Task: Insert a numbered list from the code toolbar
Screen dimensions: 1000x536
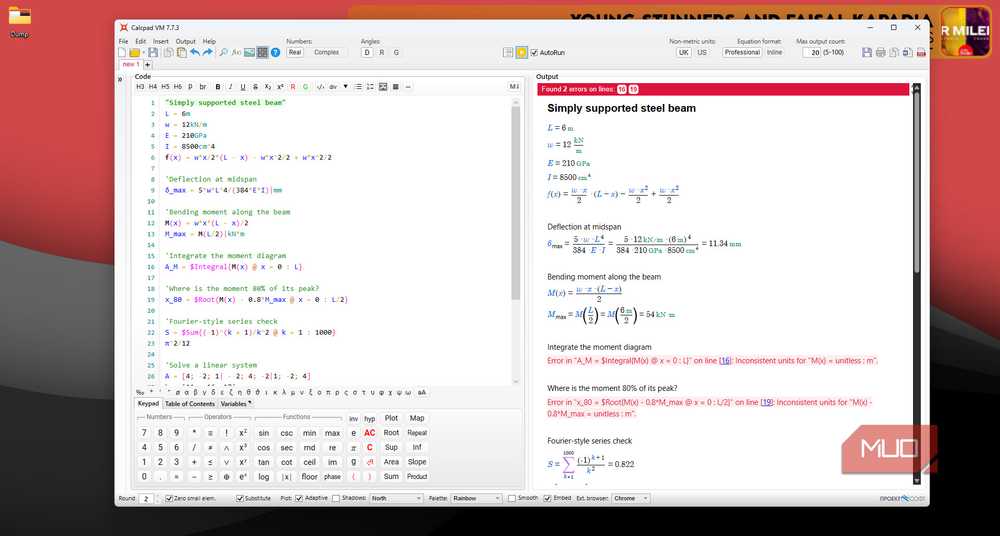Action: coord(370,87)
